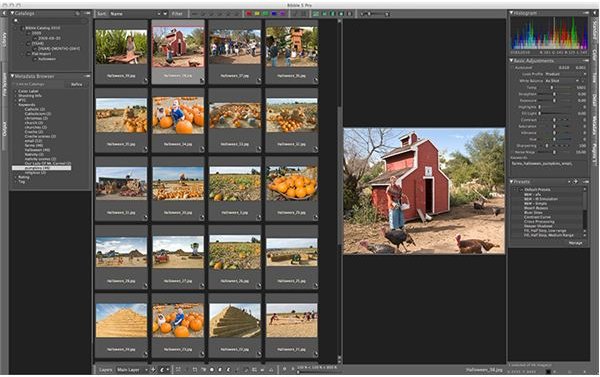Apply the Deeper Shadows preset
The width and height of the screenshot is (600, 377).
538,226
